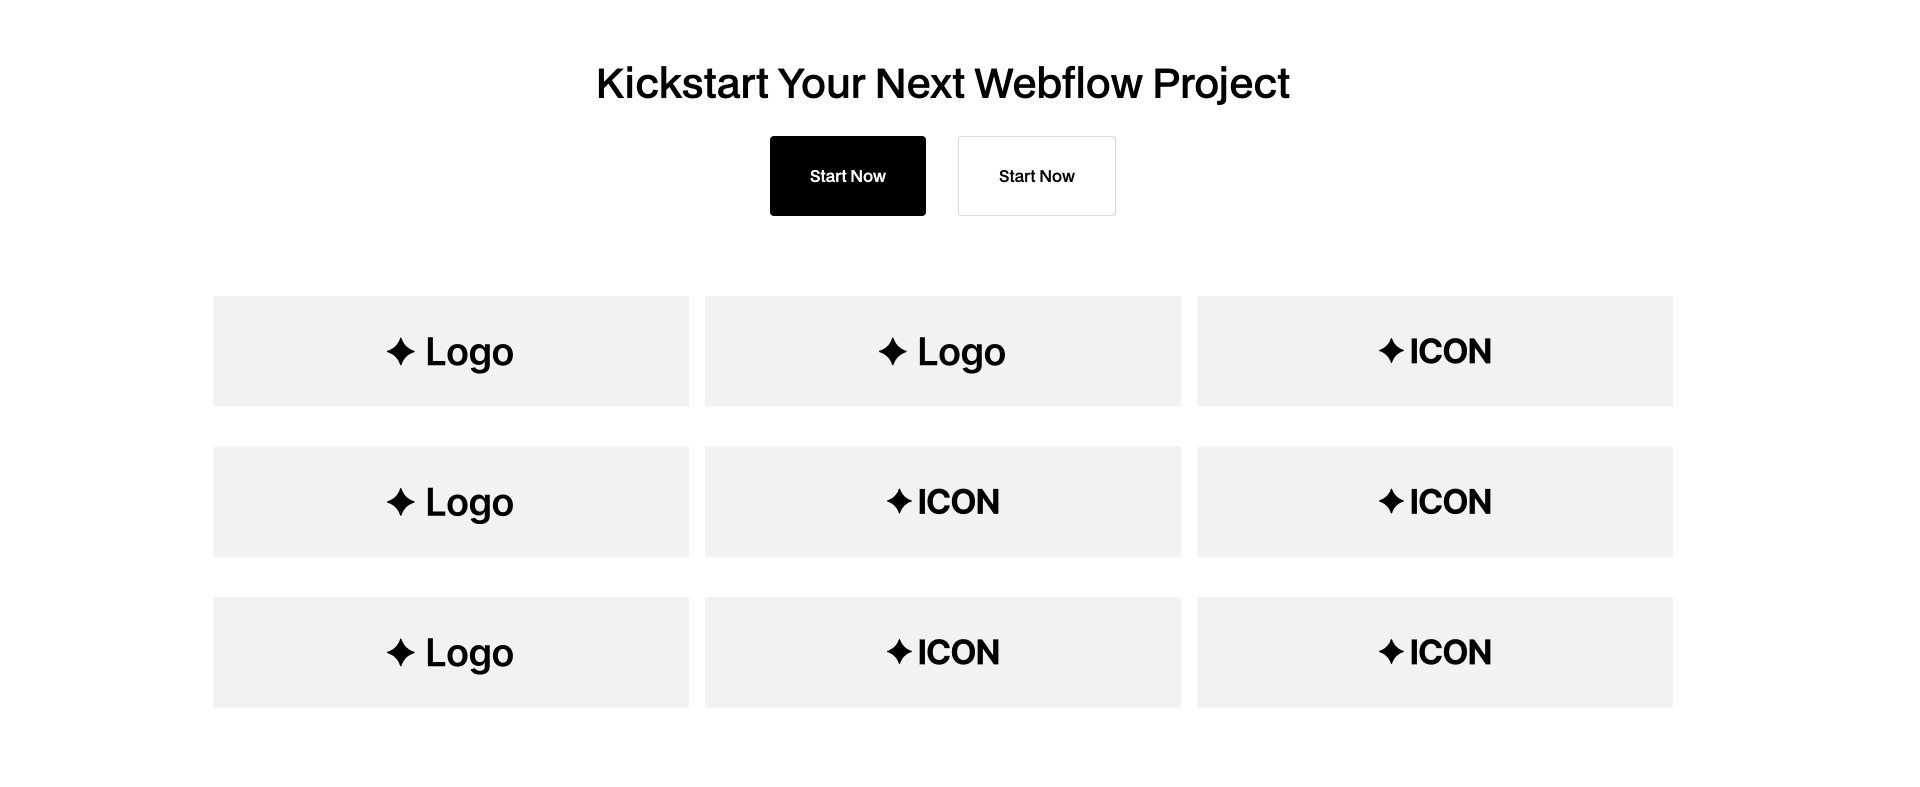Click the star icon in bottom-left Logo tile

400,652
